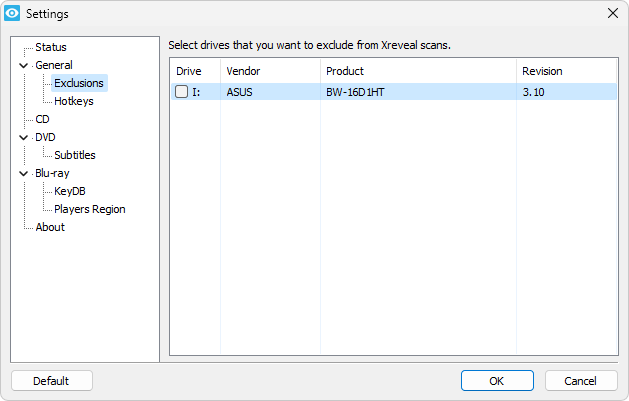629x401 pixels.
Task: Open the Status settings page
Action: (51, 47)
